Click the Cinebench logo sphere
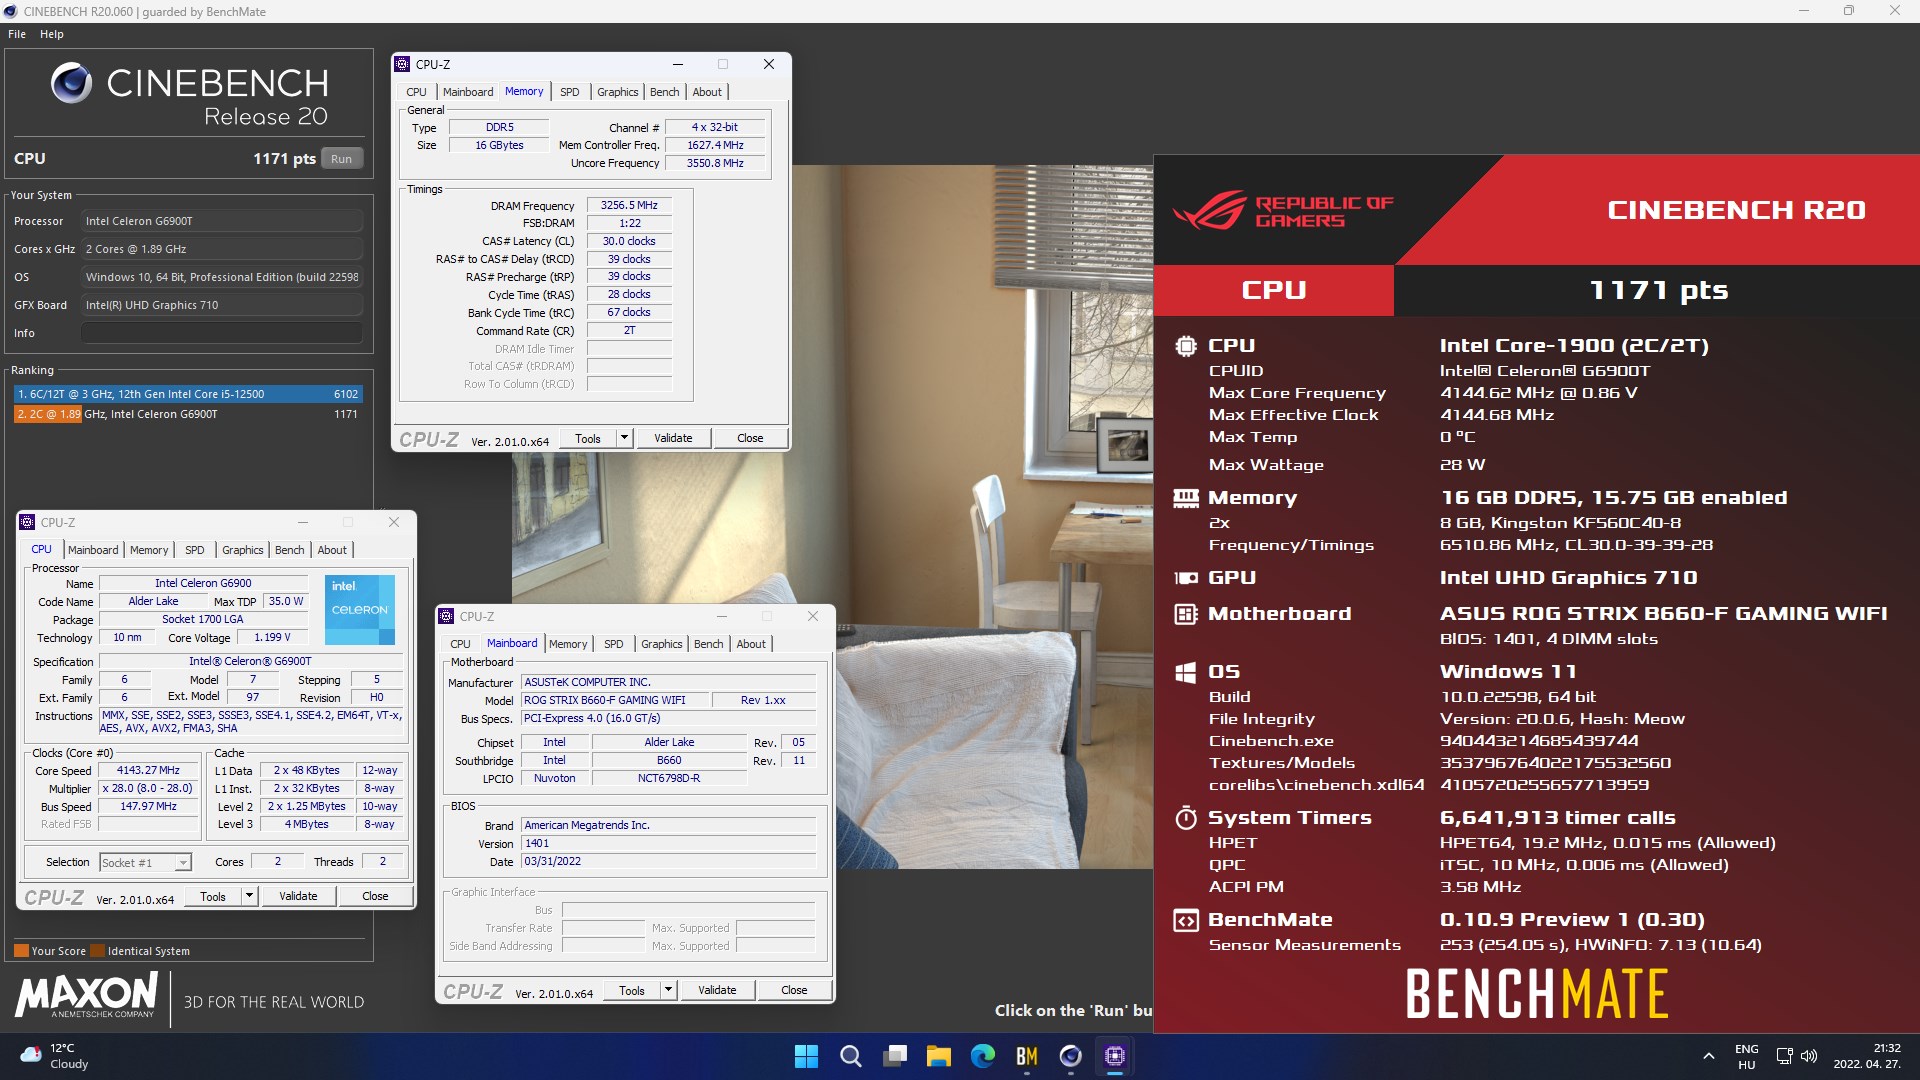 (71, 83)
